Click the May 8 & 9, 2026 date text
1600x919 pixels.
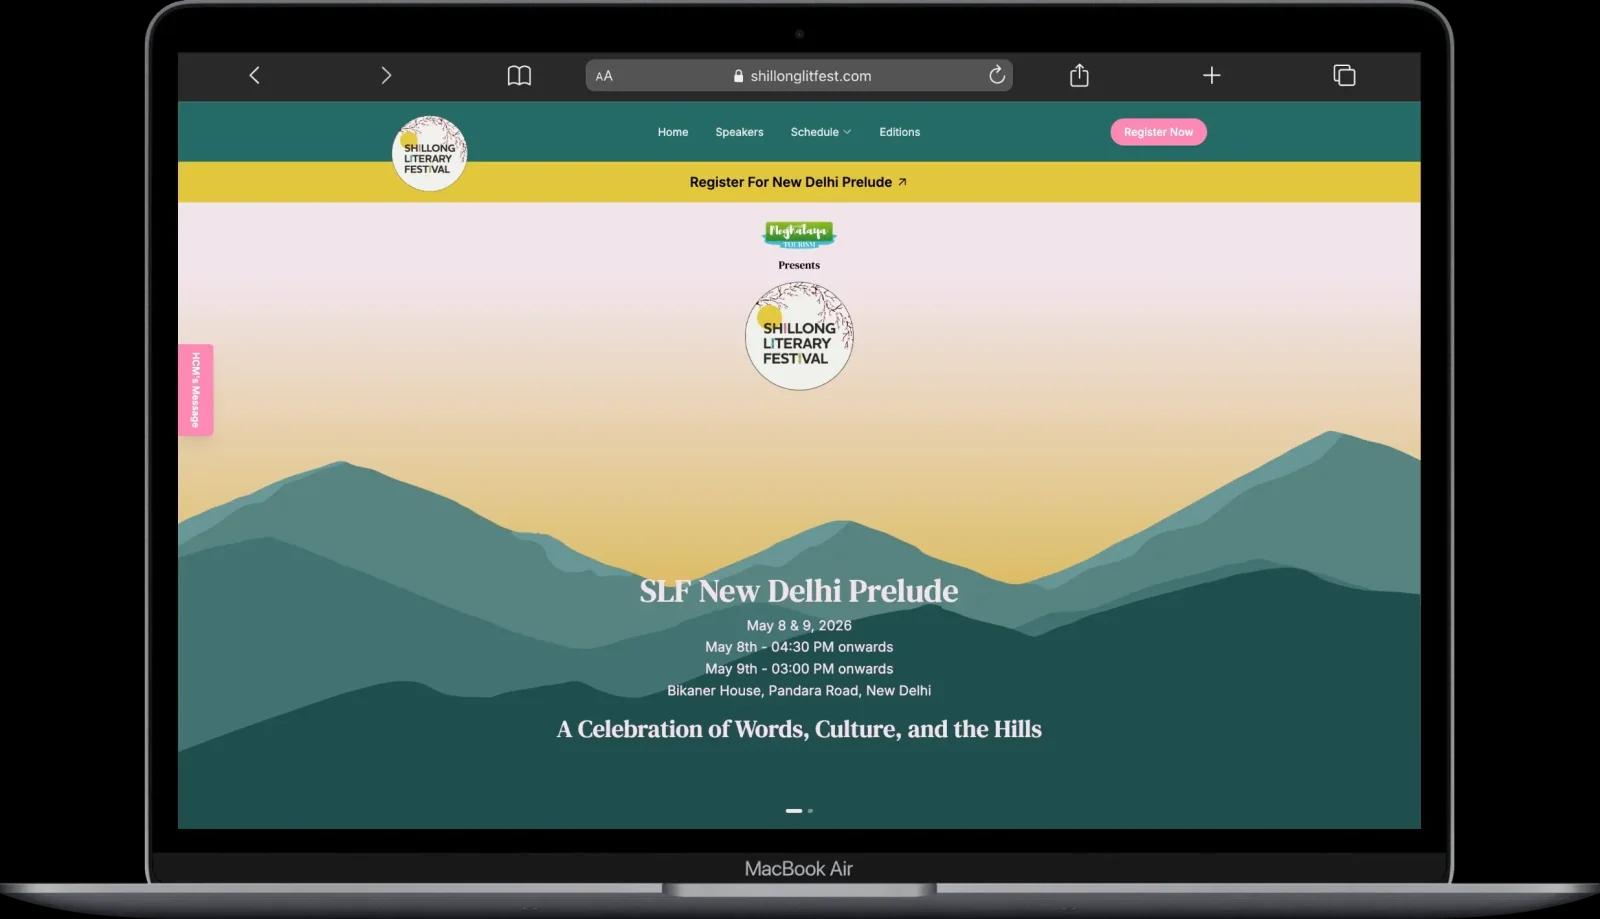coord(799,626)
